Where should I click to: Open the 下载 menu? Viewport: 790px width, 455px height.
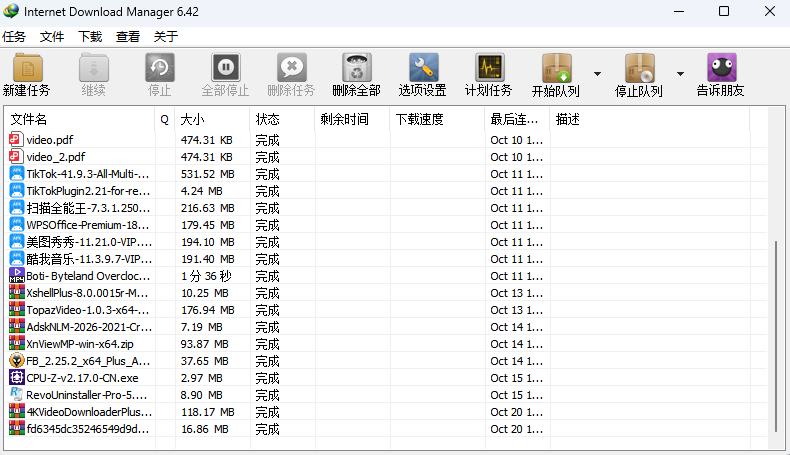click(90, 37)
